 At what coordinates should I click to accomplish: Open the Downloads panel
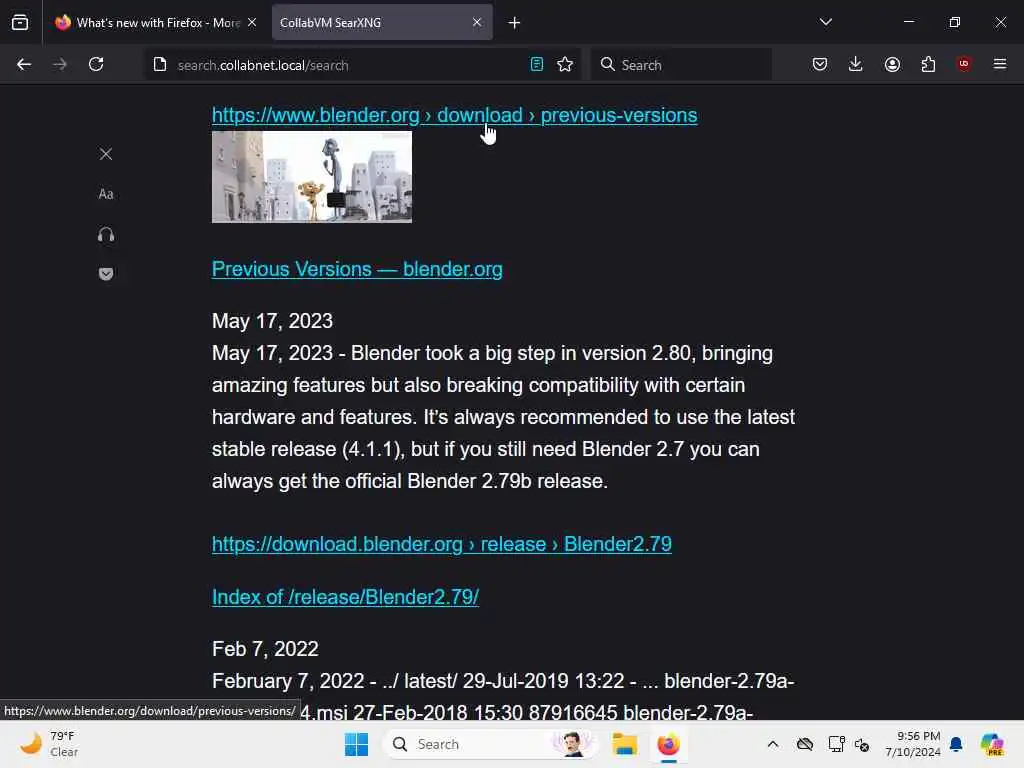pyautogui.click(x=856, y=64)
